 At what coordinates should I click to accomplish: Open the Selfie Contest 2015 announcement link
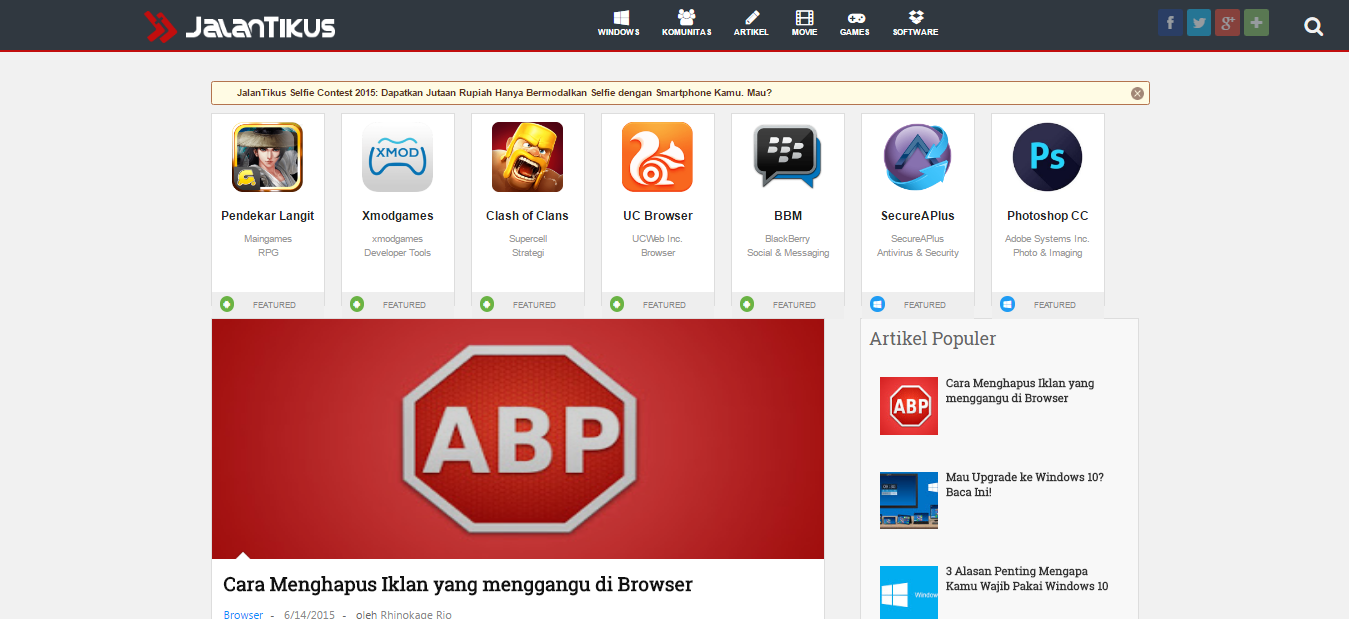click(x=504, y=93)
